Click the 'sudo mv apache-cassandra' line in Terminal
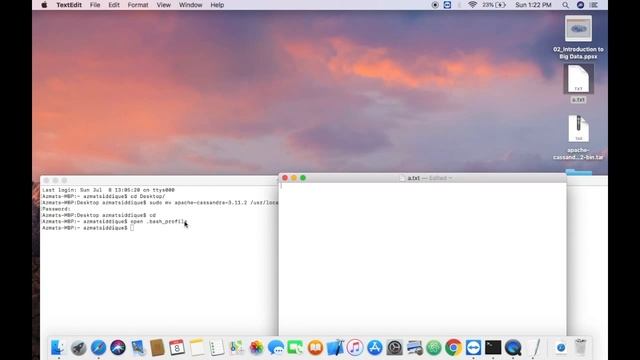 [x=160, y=202]
